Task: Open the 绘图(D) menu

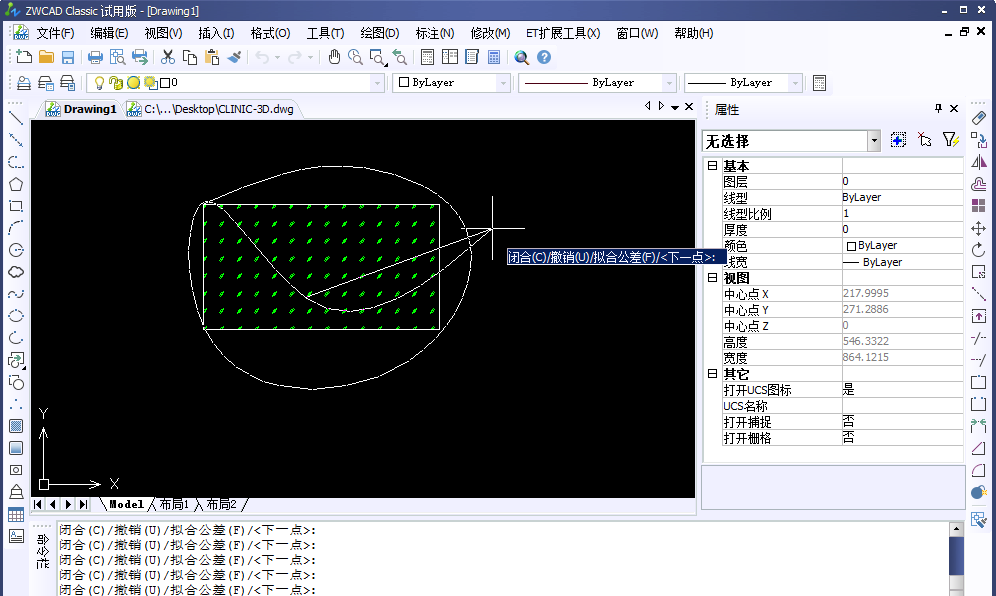Action: pyautogui.click(x=378, y=32)
